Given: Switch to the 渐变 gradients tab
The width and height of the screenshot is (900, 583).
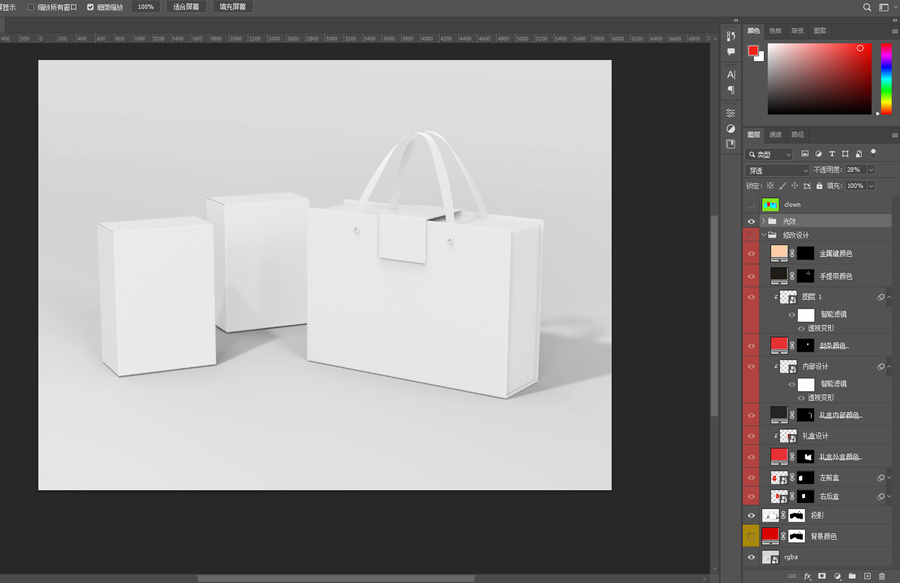Looking at the screenshot, I should tap(798, 30).
